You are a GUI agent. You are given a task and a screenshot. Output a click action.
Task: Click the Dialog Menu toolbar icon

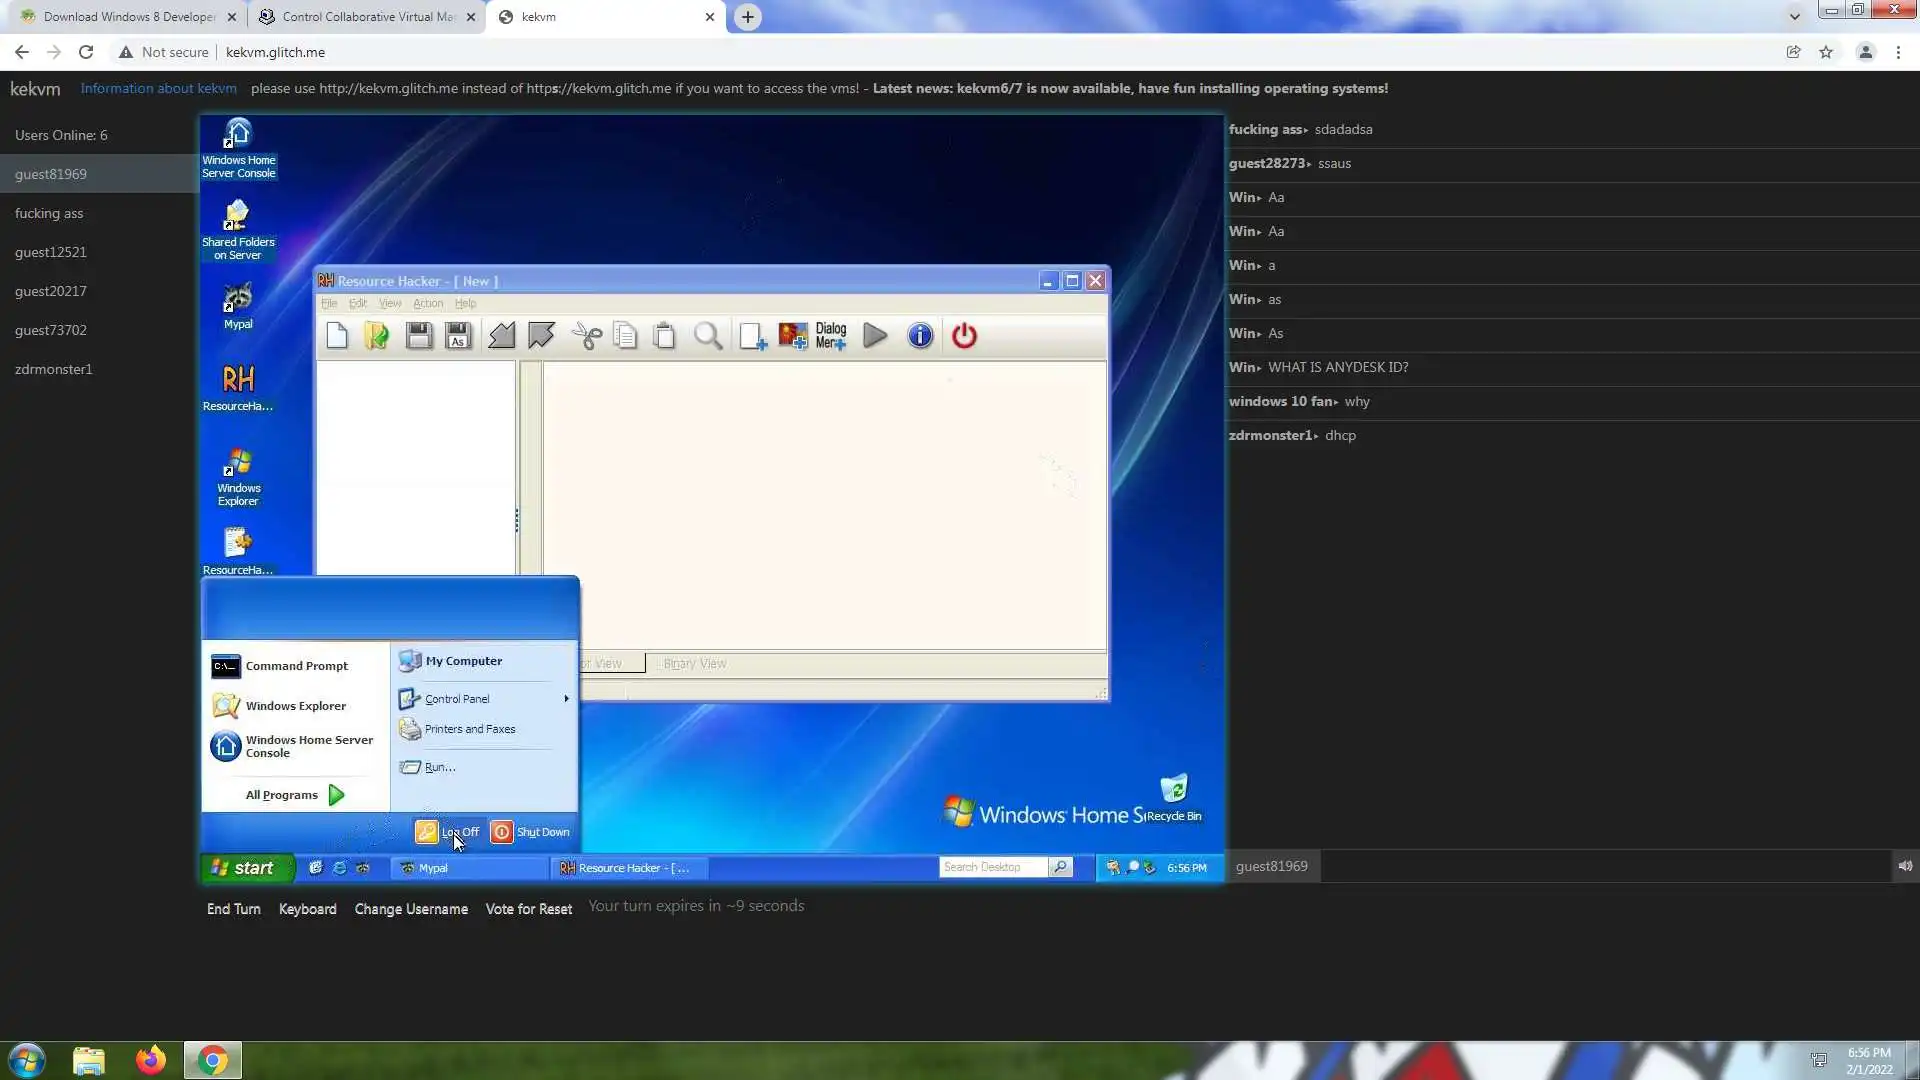click(831, 336)
